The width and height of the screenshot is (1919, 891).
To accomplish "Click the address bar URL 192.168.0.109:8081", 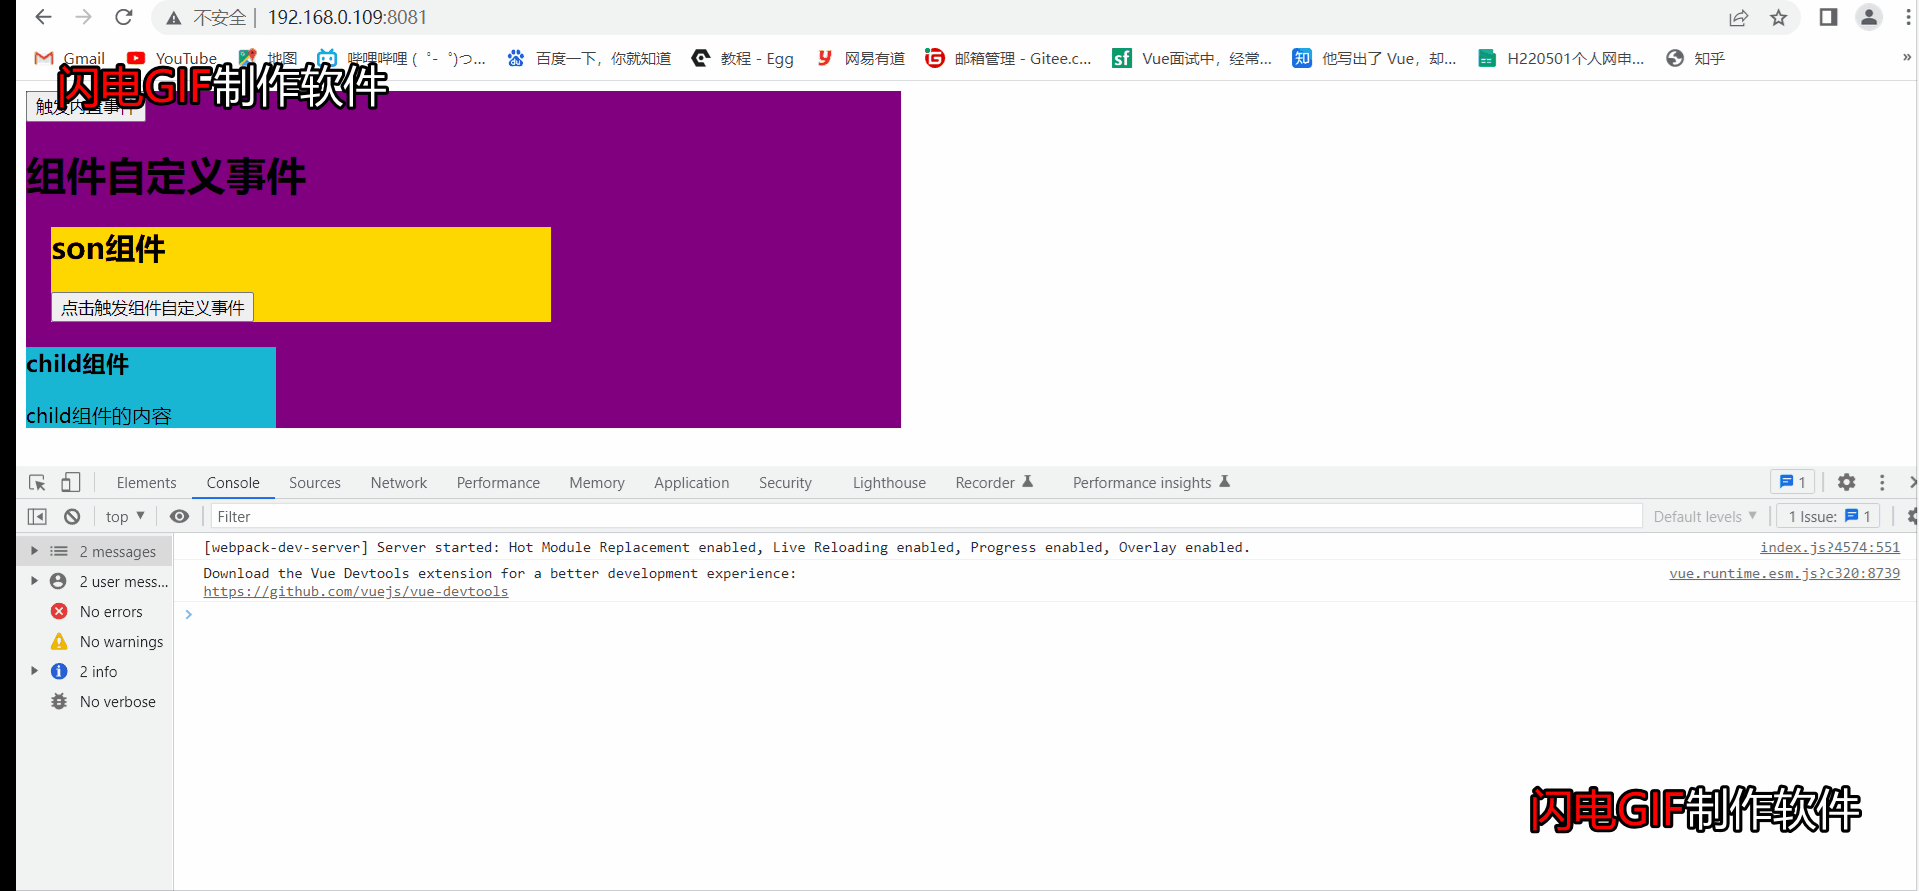I will click(x=347, y=18).
